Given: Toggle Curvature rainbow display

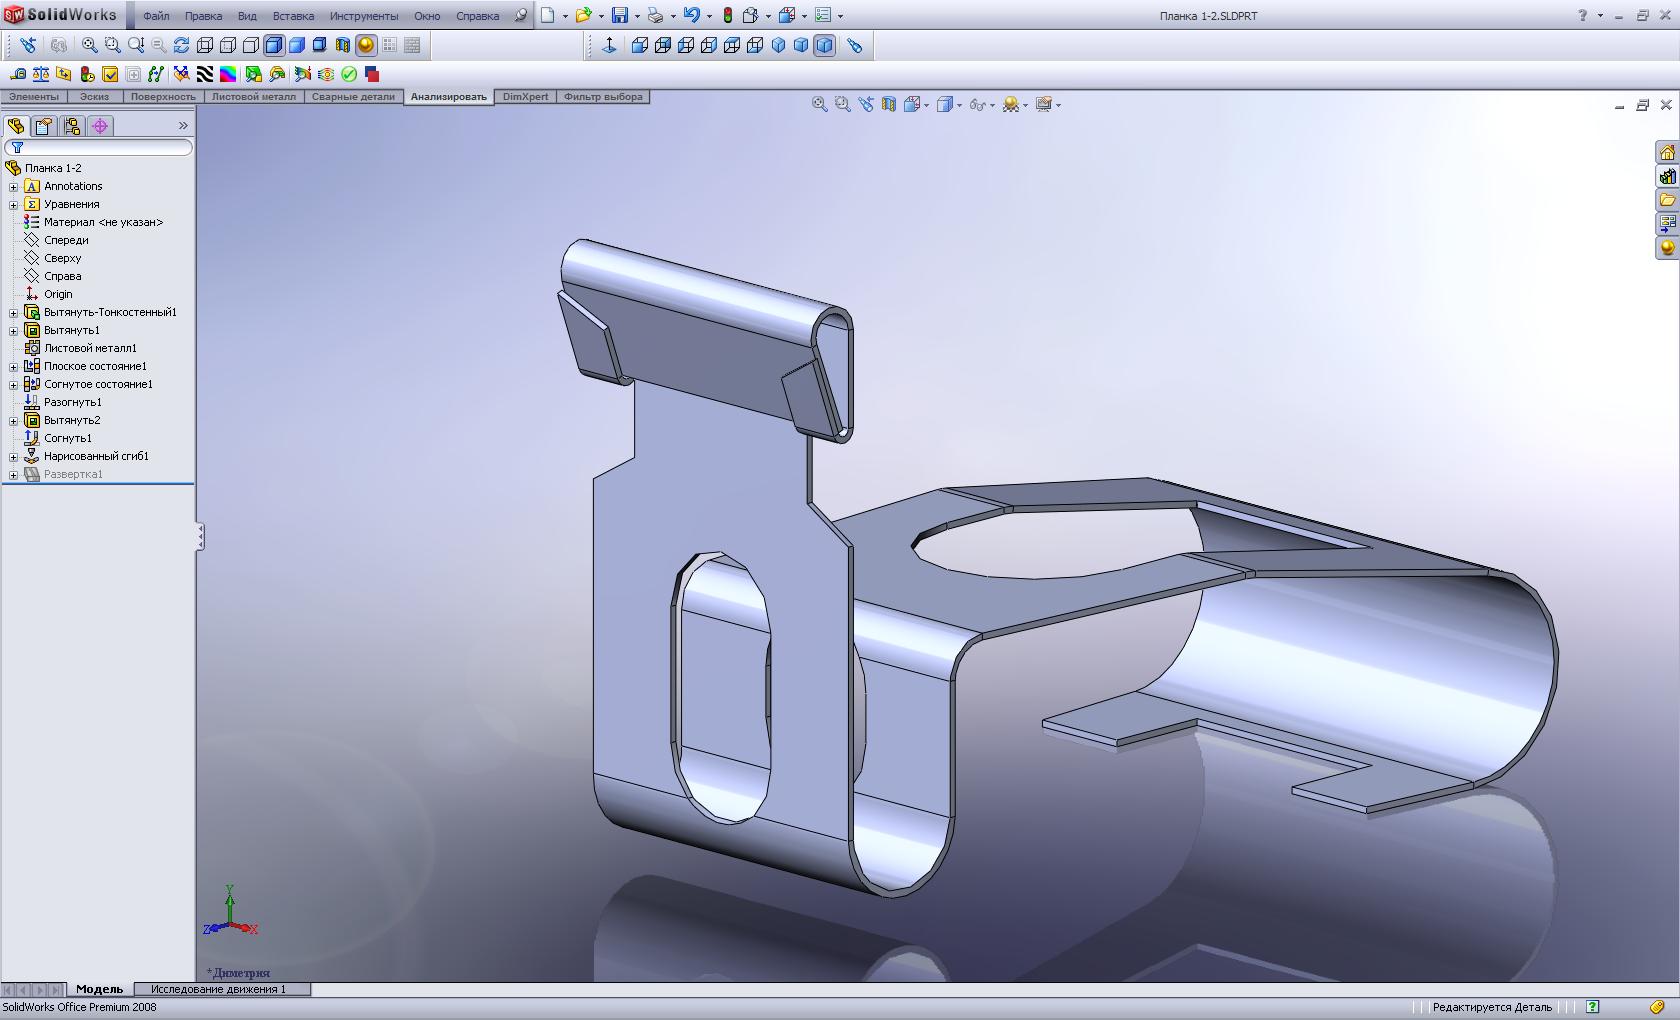Looking at the screenshot, I should [x=228, y=74].
